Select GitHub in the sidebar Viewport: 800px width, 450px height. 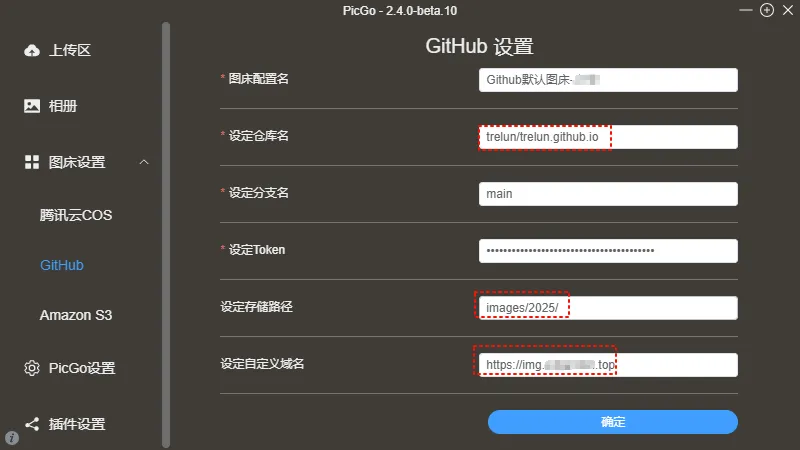click(x=62, y=265)
